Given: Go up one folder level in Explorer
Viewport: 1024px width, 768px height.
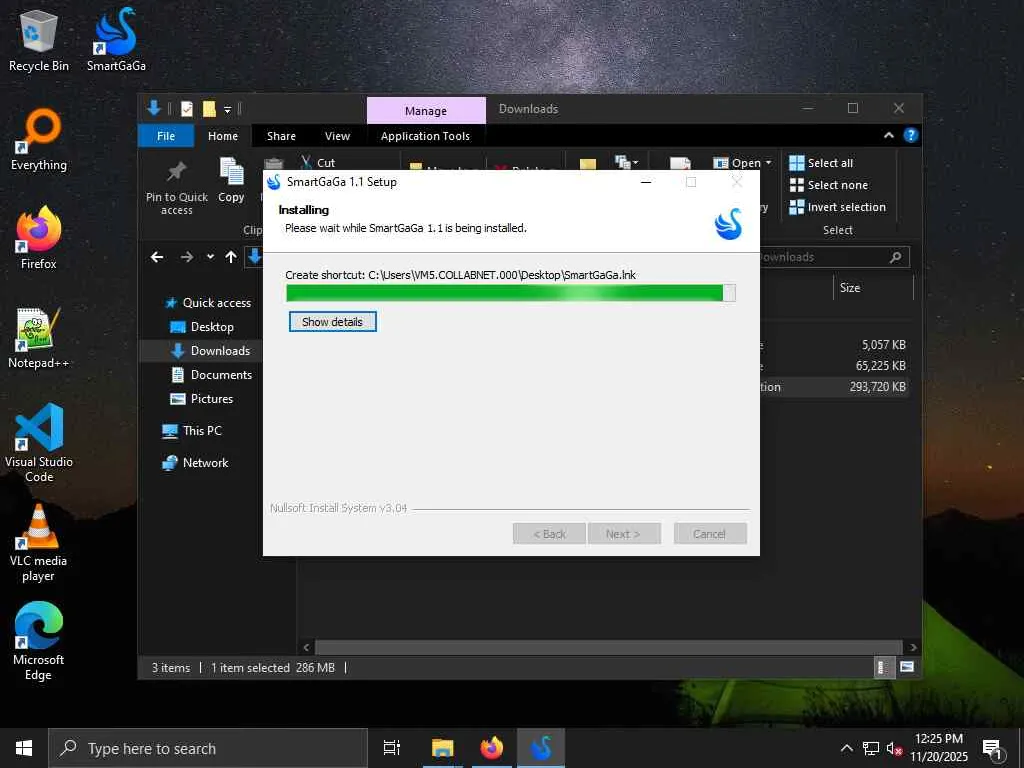Looking at the screenshot, I should (231, 257).
